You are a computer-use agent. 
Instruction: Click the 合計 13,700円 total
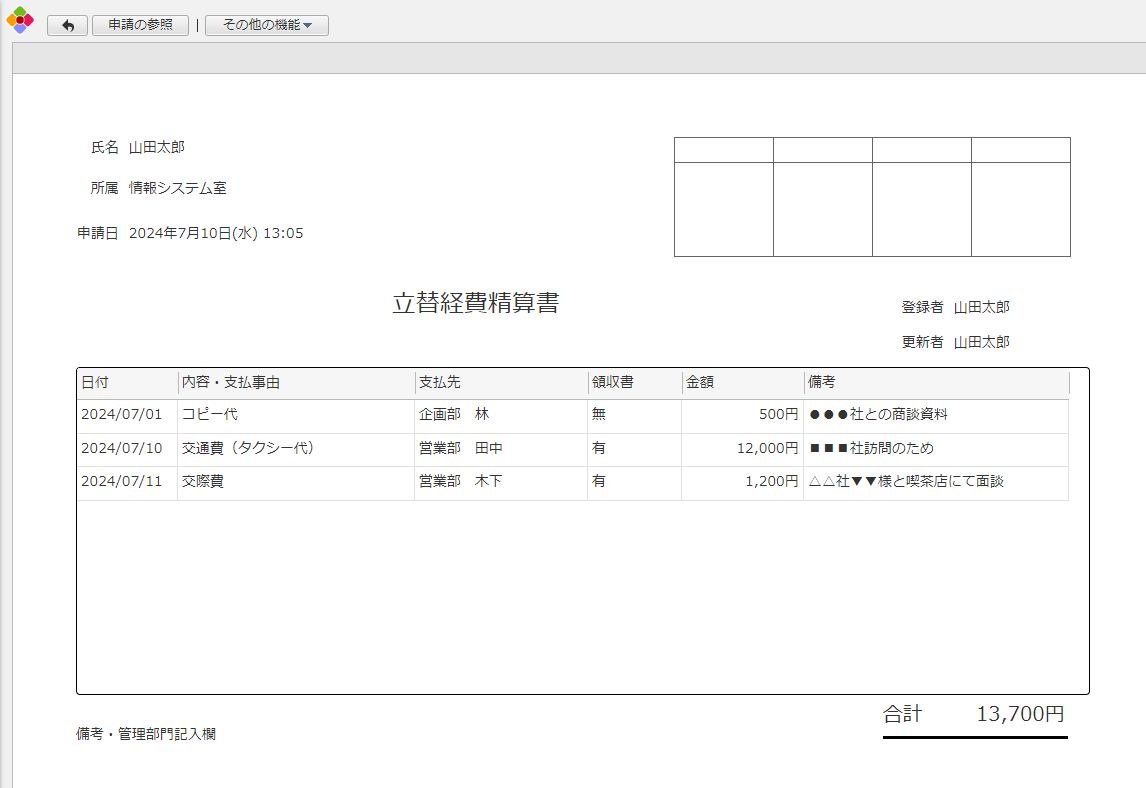pos(974,714)
